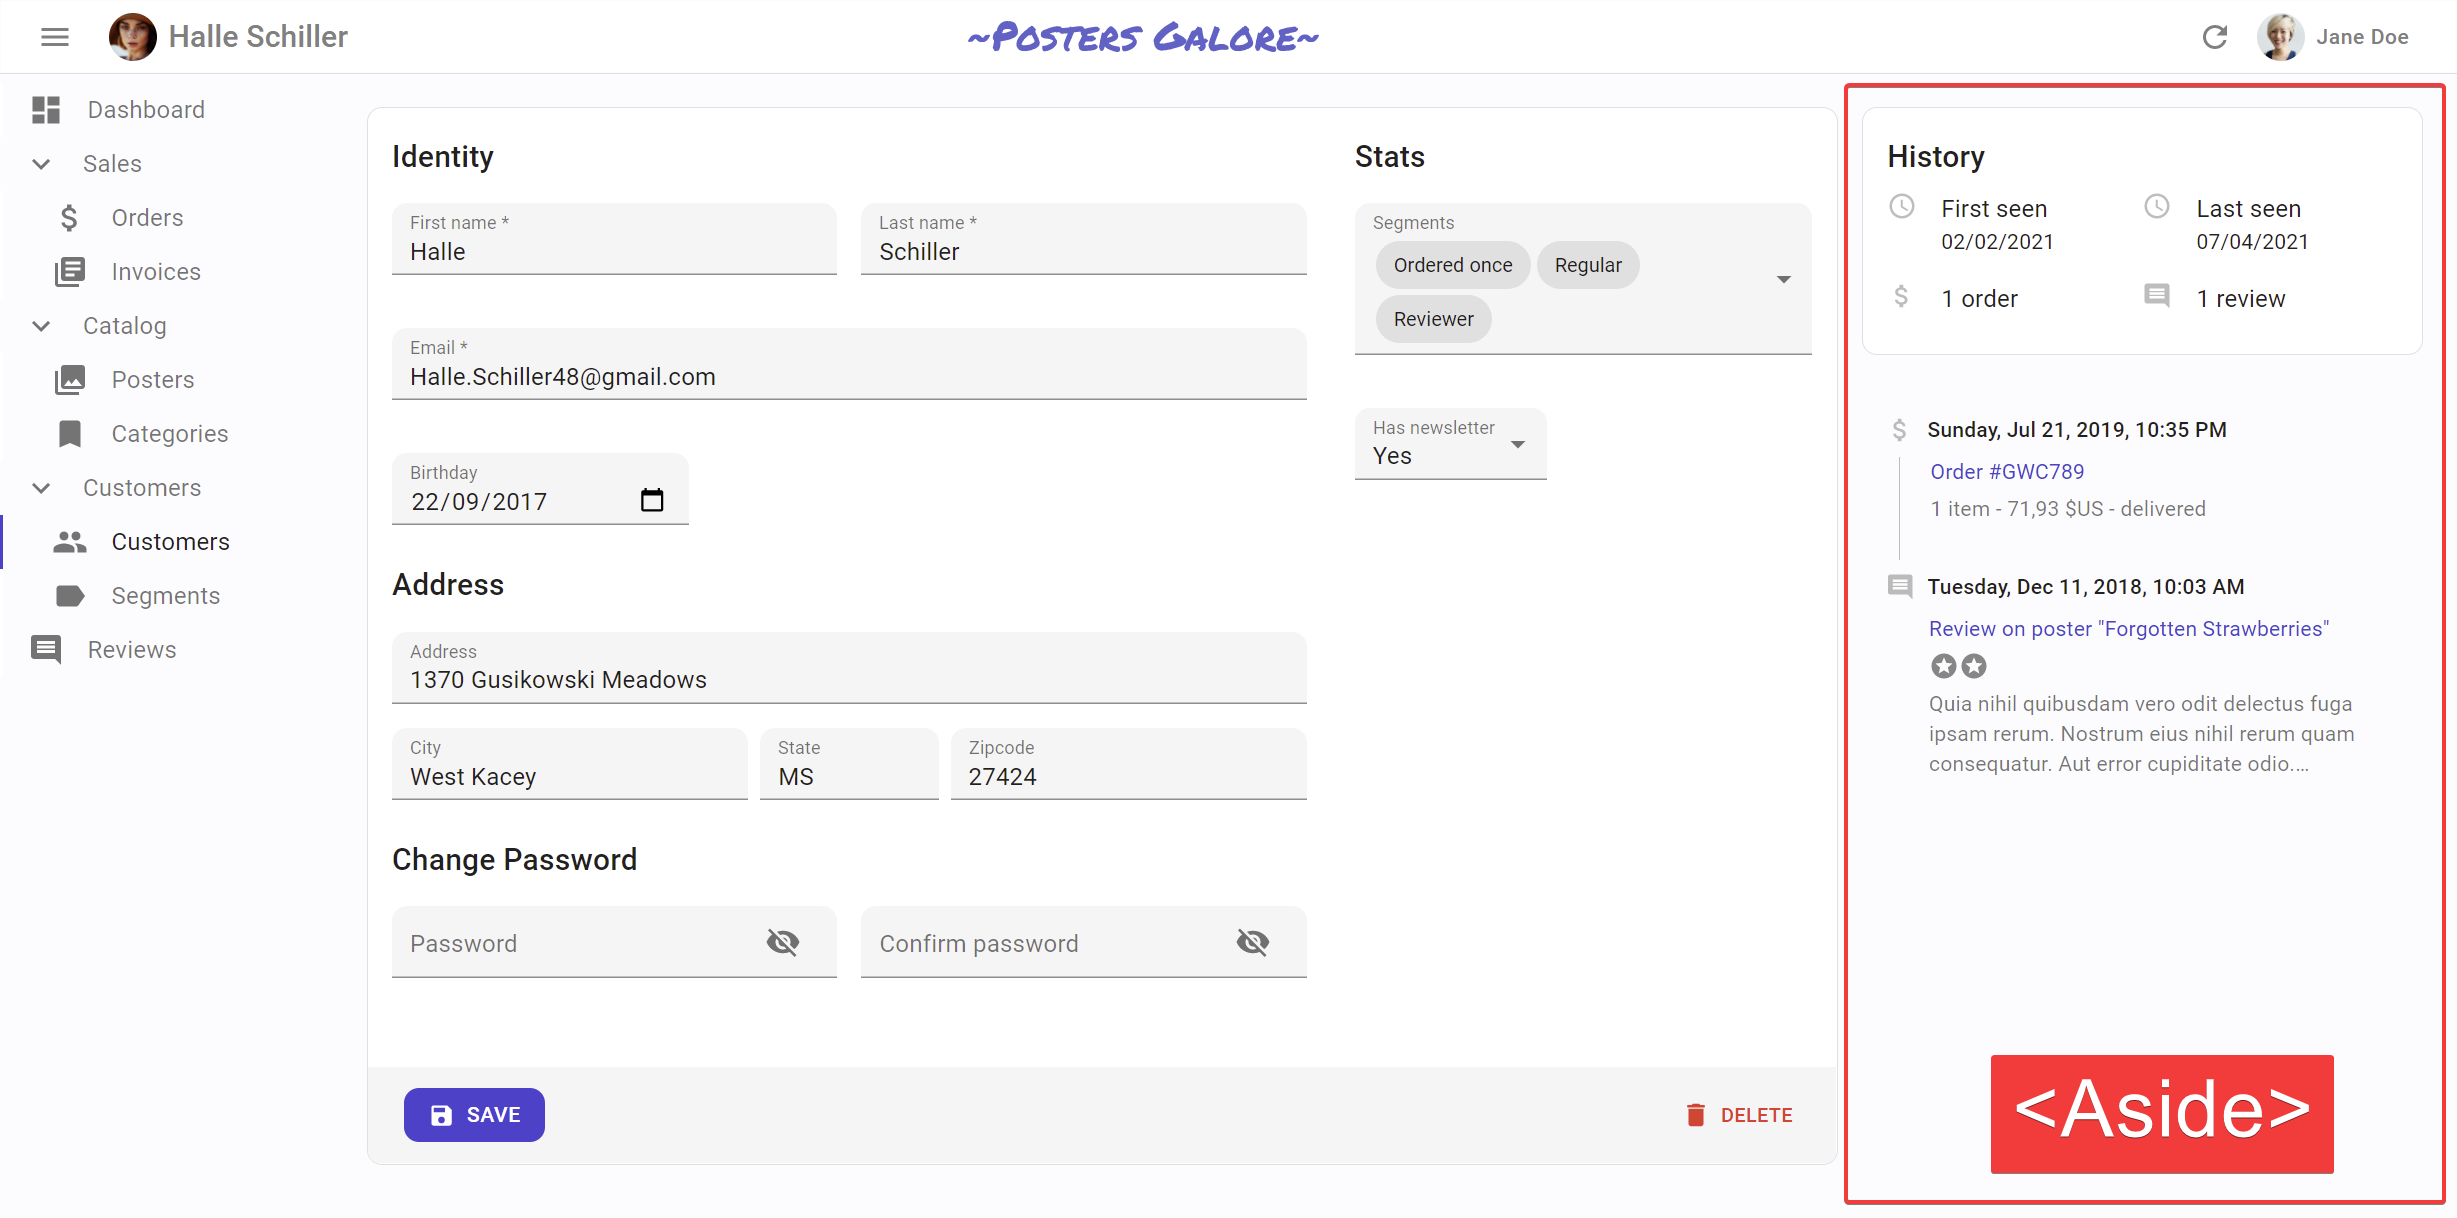This screenshot has width=2457, height=1218.
Task: Select the Orders dollar icon in sidebar
Action: 69,217
